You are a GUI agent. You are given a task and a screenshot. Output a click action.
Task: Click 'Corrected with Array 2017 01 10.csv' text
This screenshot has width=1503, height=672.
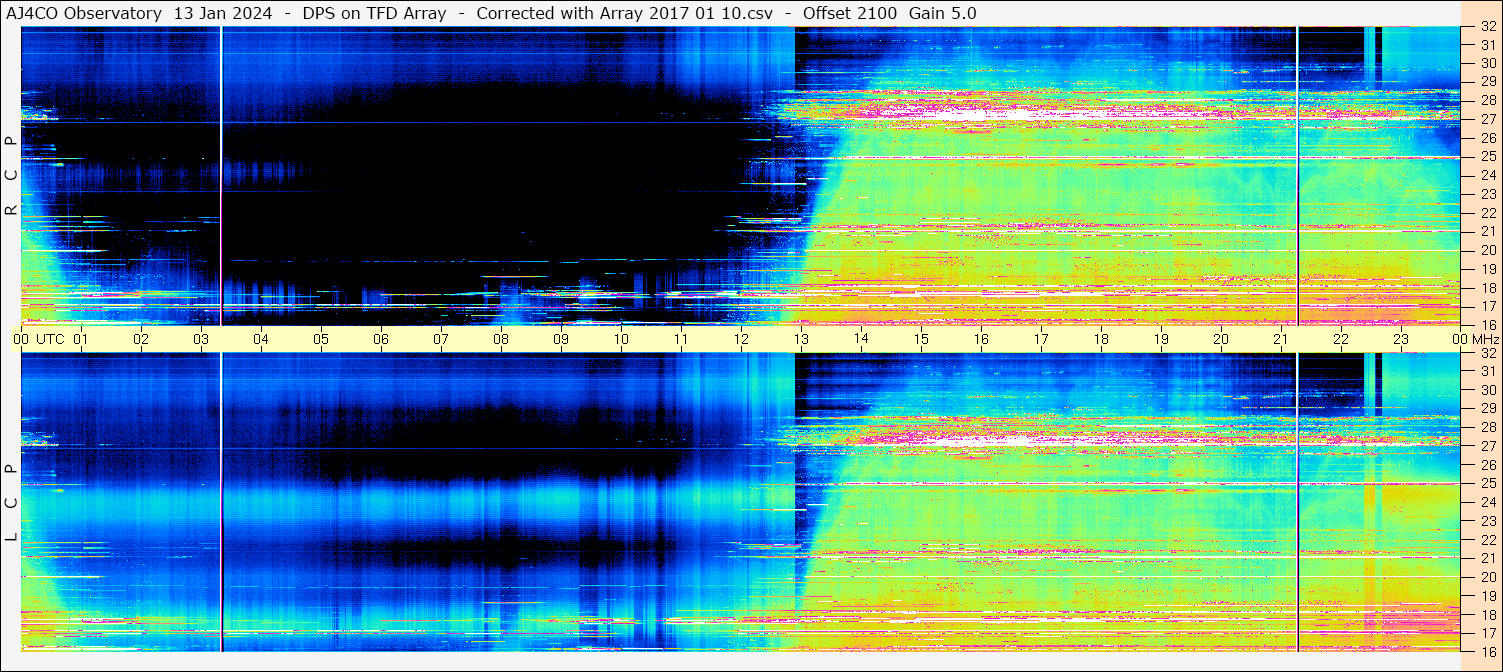pos(624,13)
